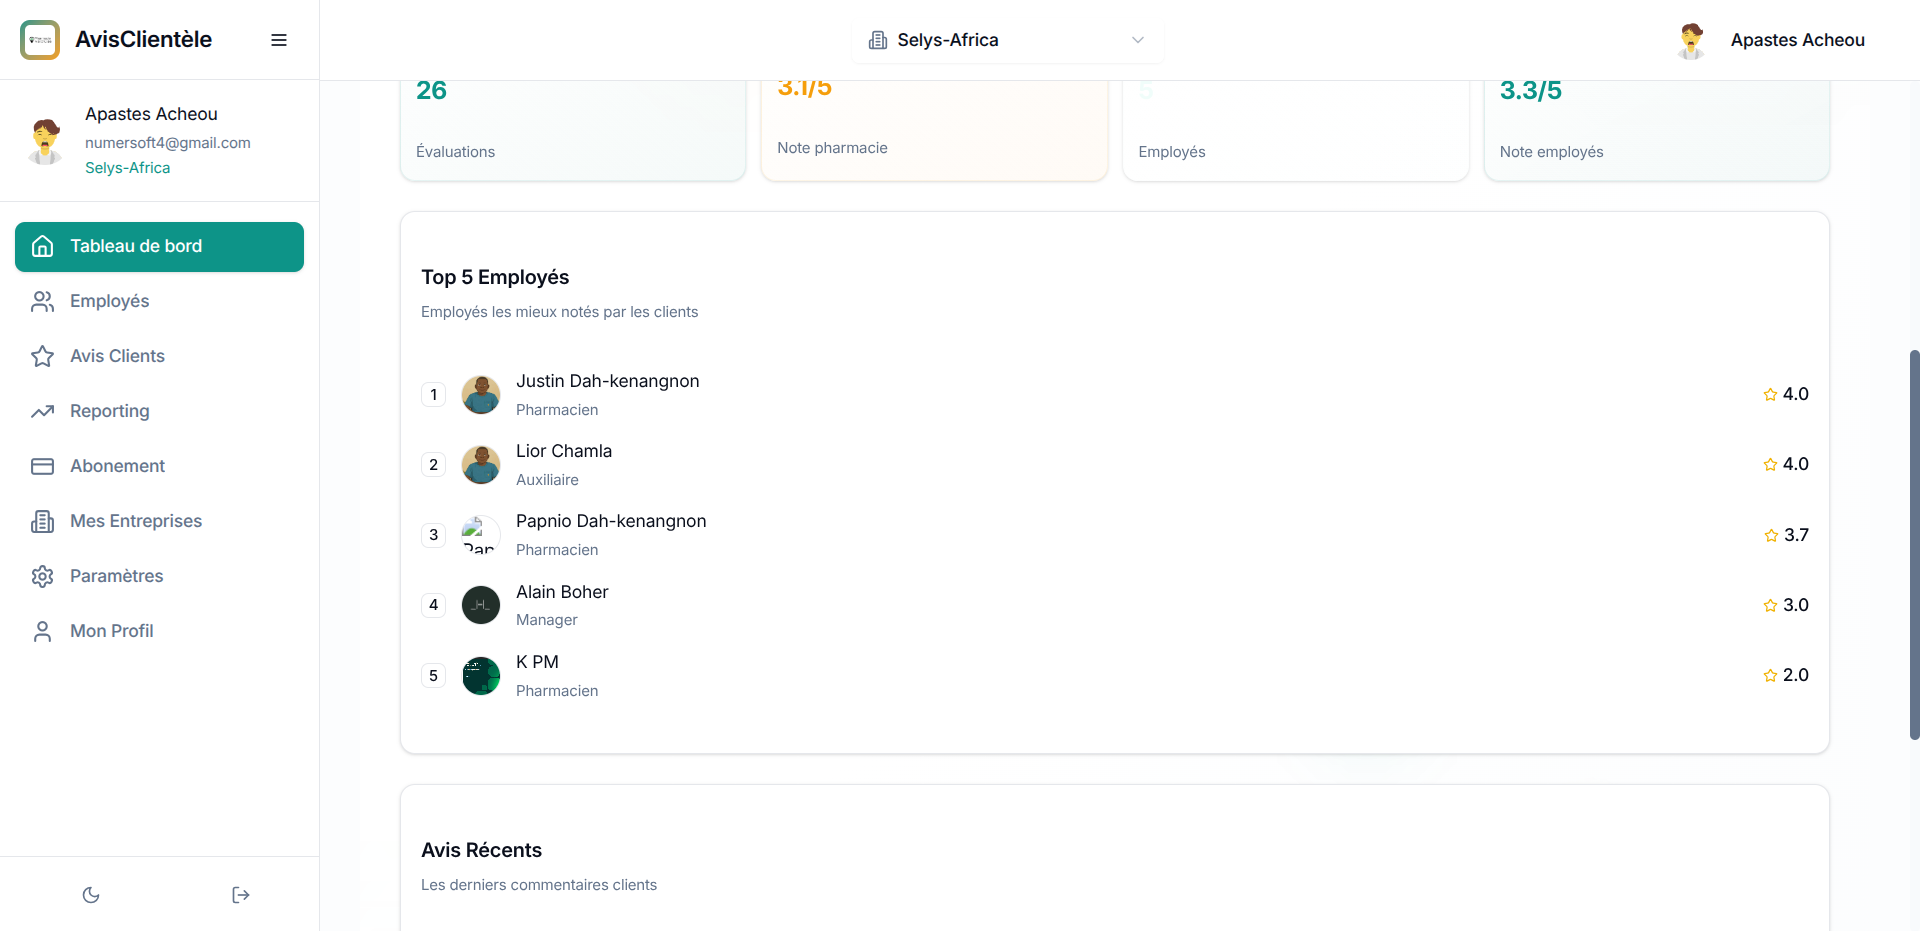Screen dimensions: 1920x931
Task: Select employee Justin Dah-kenangnon name
Action: pyautogui.click(x=607, y=381)
